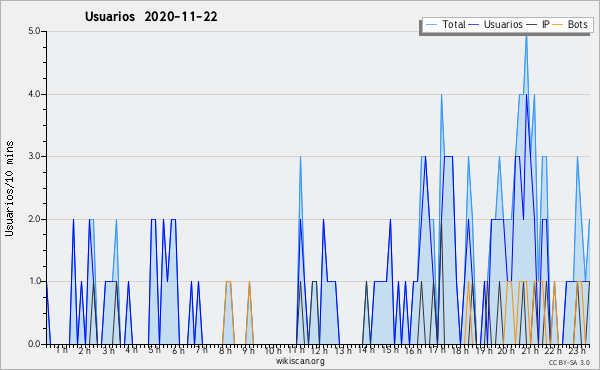Click the 8 h x-axis label
Viewport: 600px width, 370px height.
coord(225,350)
